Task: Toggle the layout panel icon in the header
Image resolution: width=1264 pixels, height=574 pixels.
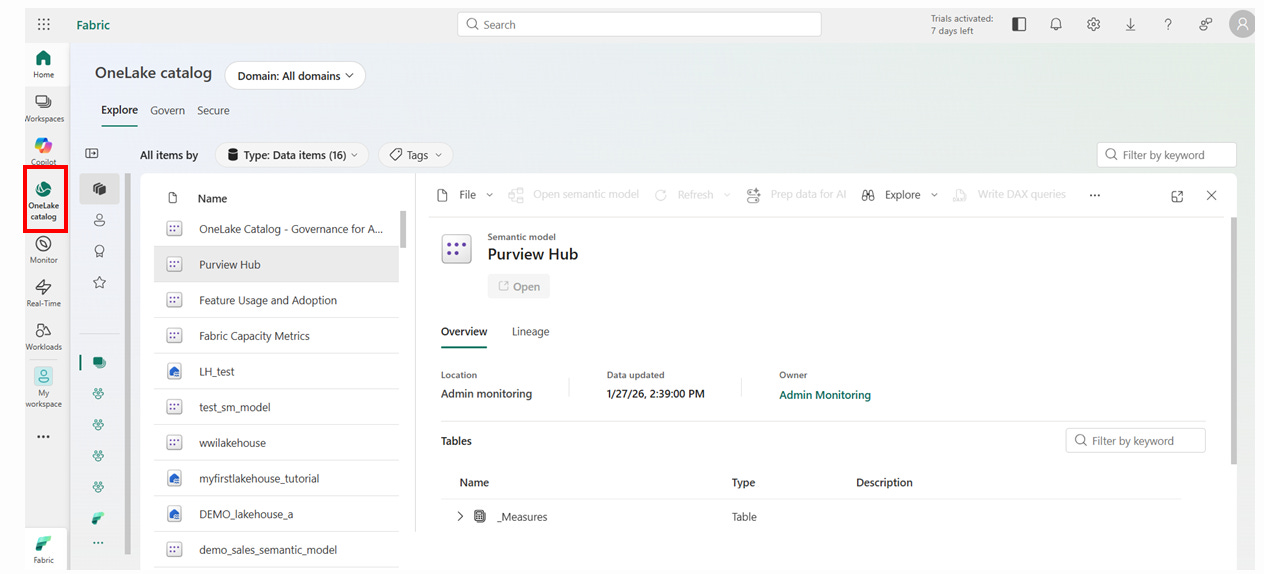Action: (x=1019, y=25)
